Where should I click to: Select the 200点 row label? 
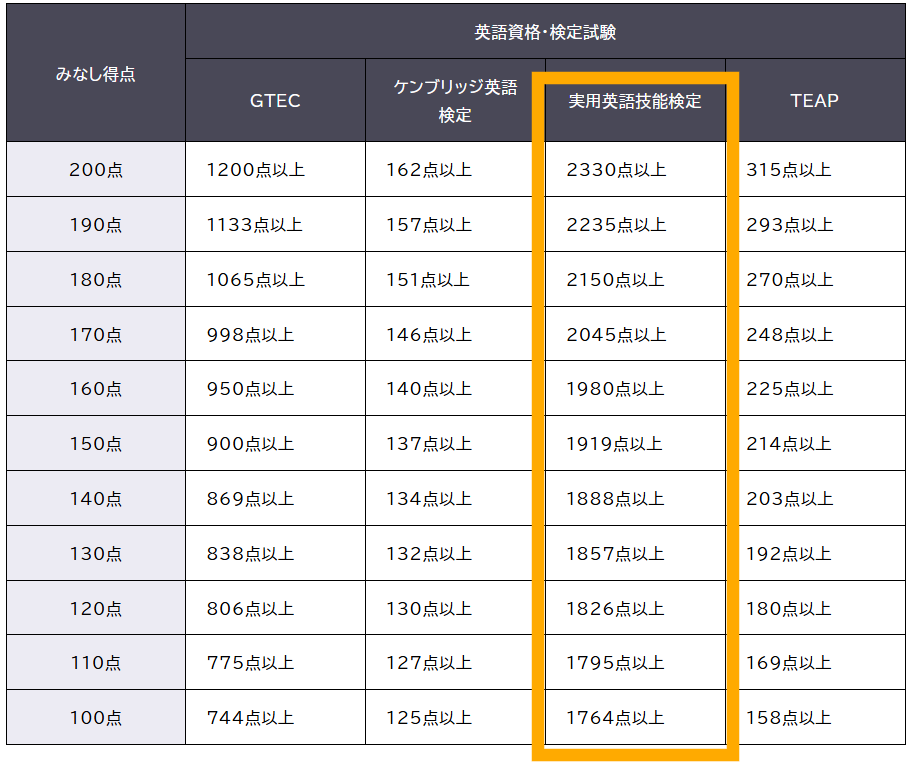click(94, 169)
